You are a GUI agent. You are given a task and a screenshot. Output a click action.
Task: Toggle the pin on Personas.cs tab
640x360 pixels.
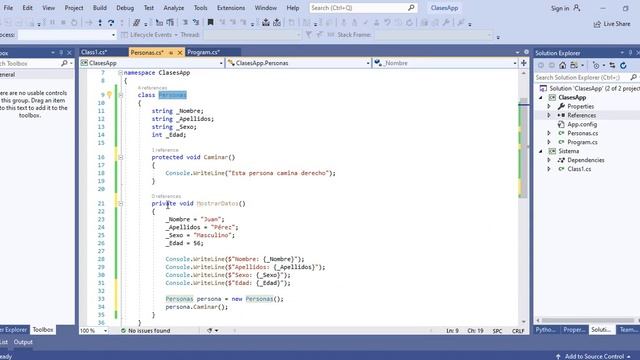(171, 53)
